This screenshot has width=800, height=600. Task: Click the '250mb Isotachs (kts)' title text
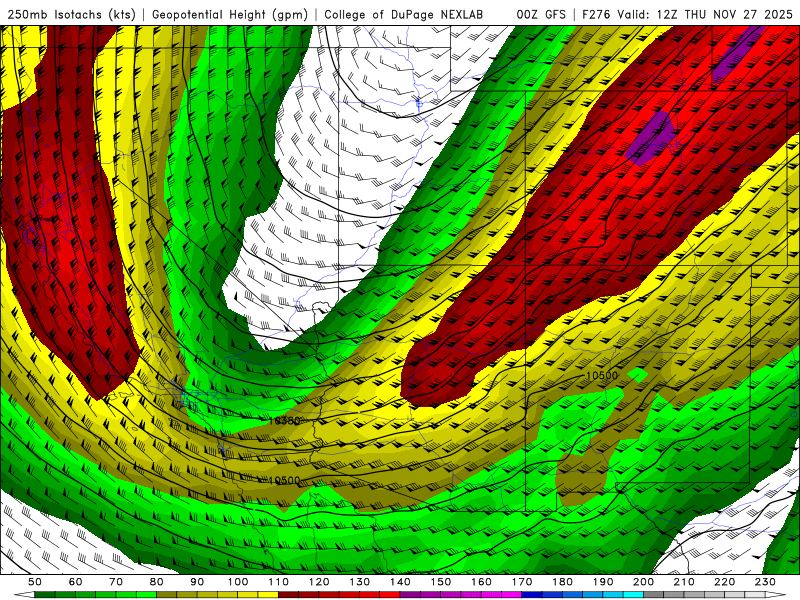coord(72,14)
